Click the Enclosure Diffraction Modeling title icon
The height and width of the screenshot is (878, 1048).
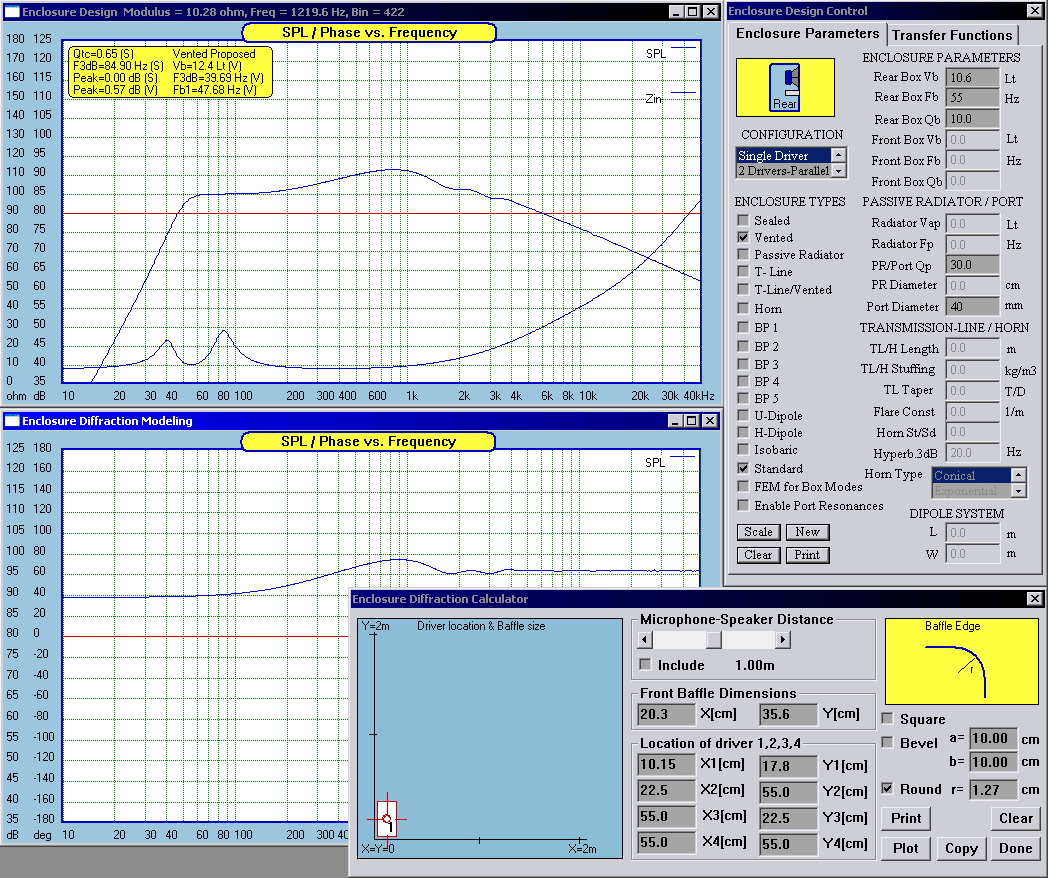[11, 421]
